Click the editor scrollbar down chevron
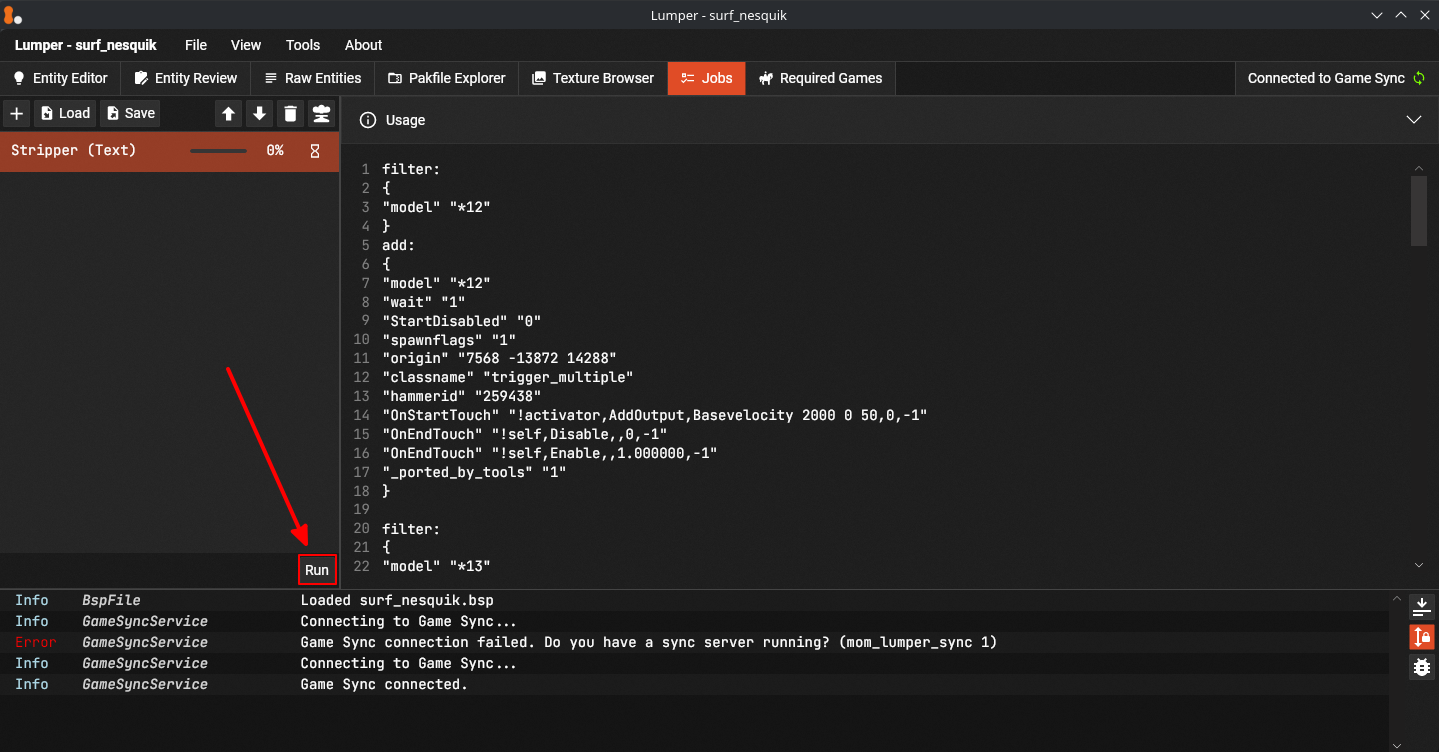The height and width of the screenshot is (752, 1439). (x=1418, y=565)
